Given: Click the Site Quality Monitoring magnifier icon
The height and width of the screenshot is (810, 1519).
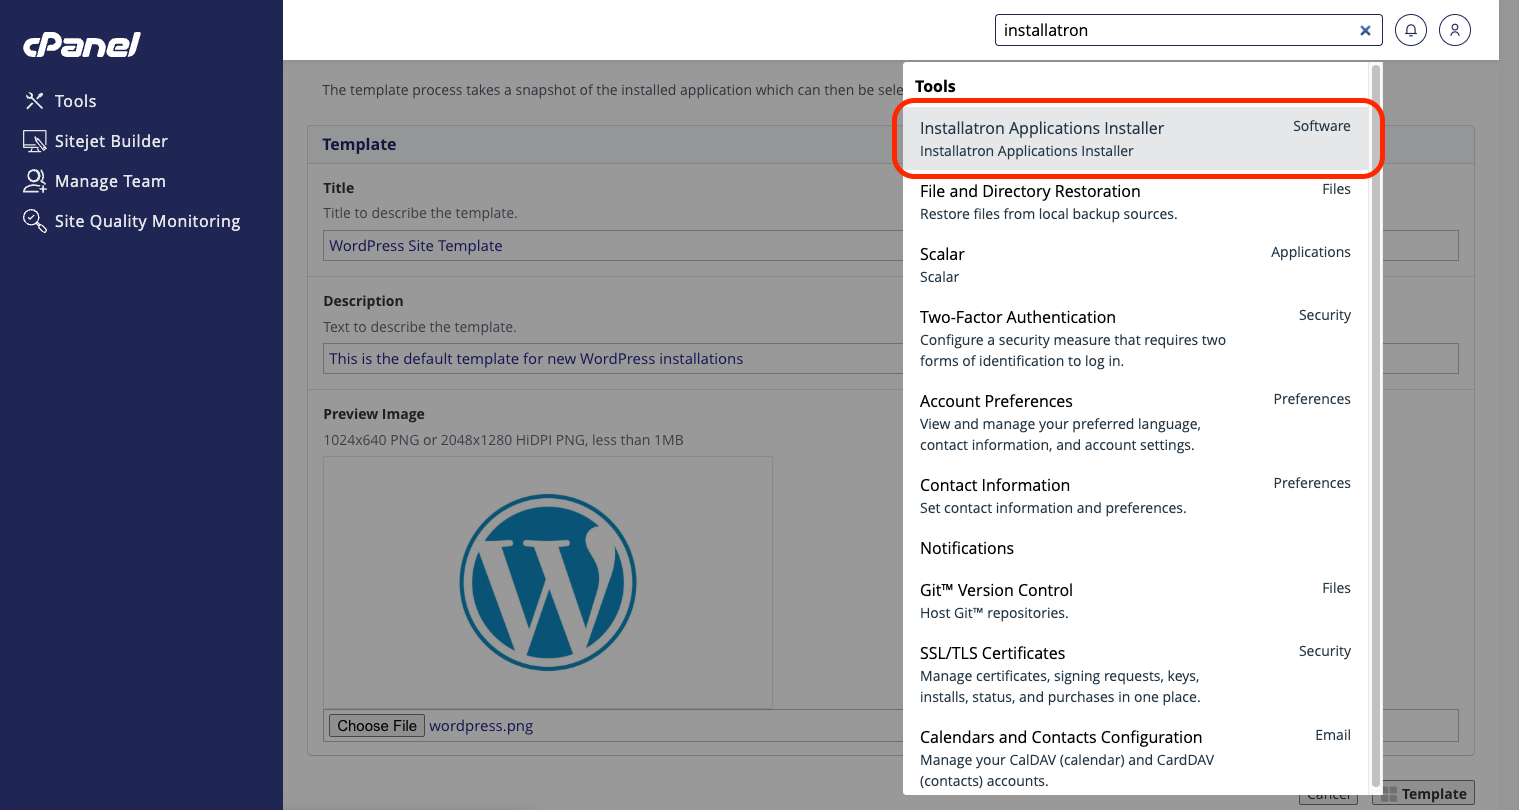Looking at the screenshot, I should pyautogui.click(x=35, y=221).
